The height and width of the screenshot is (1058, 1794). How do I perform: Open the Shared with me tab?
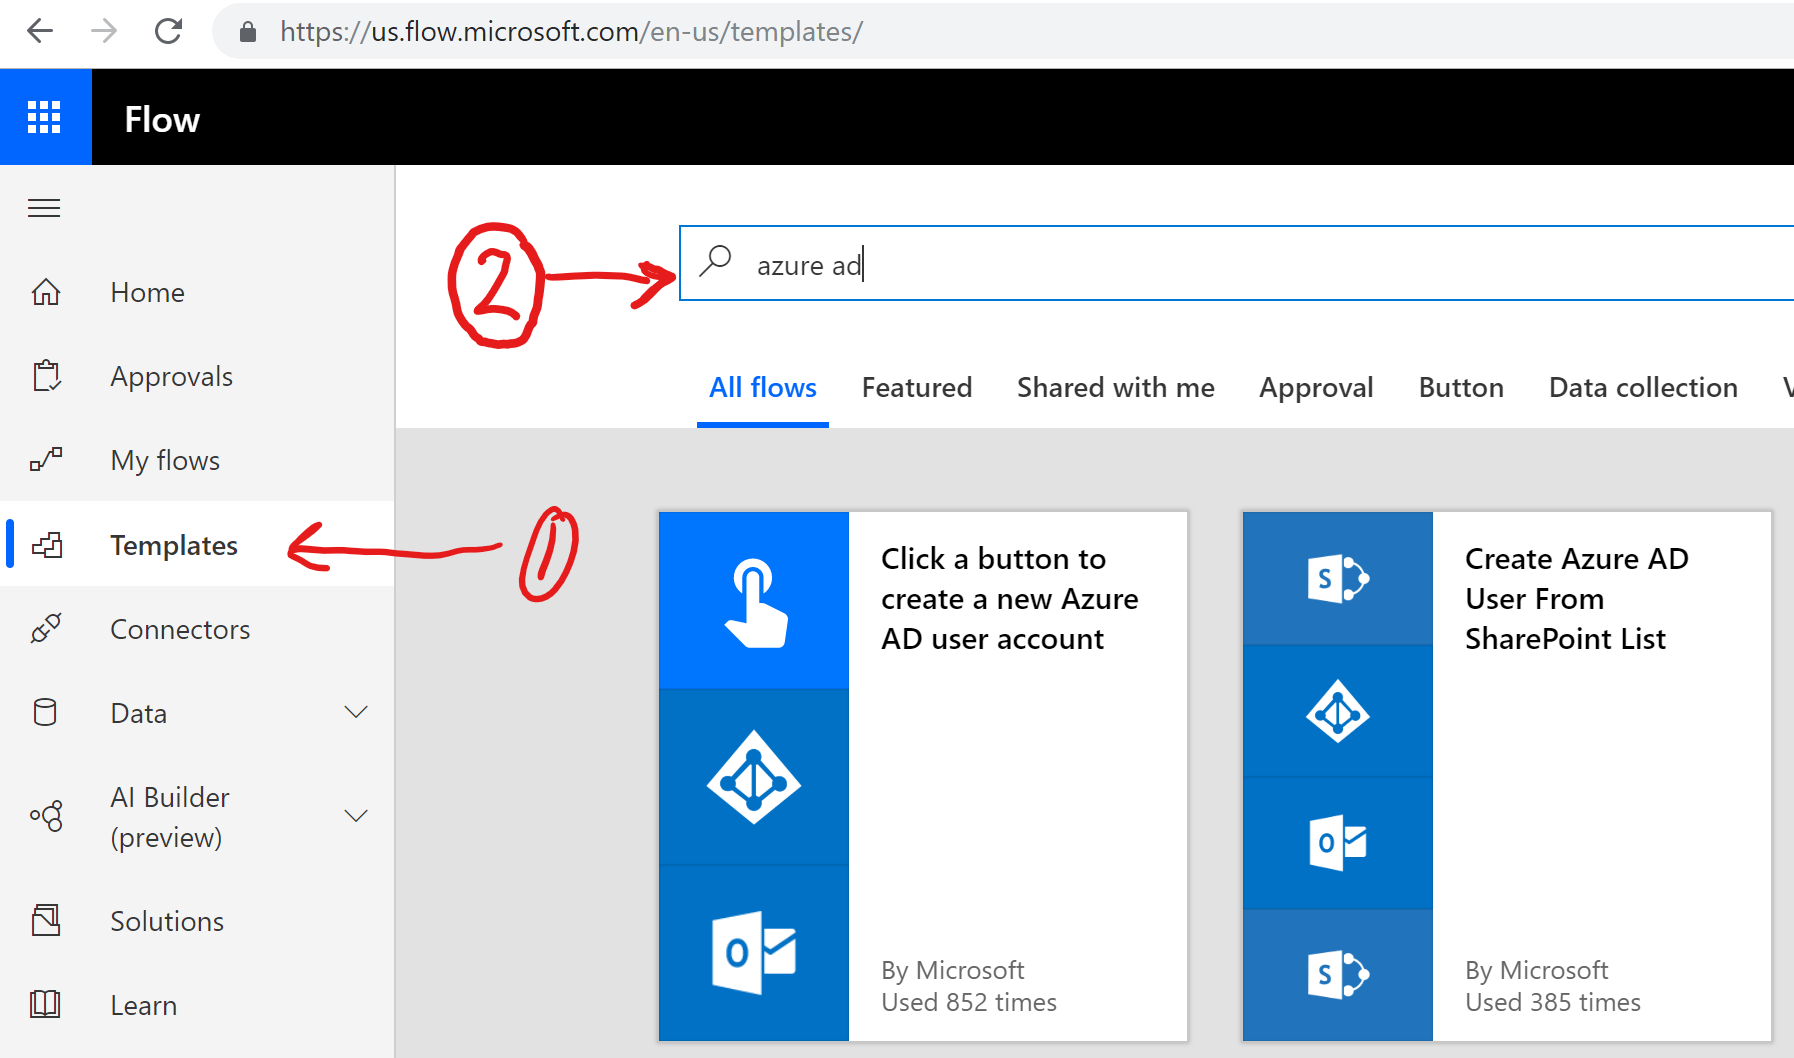1116,388
